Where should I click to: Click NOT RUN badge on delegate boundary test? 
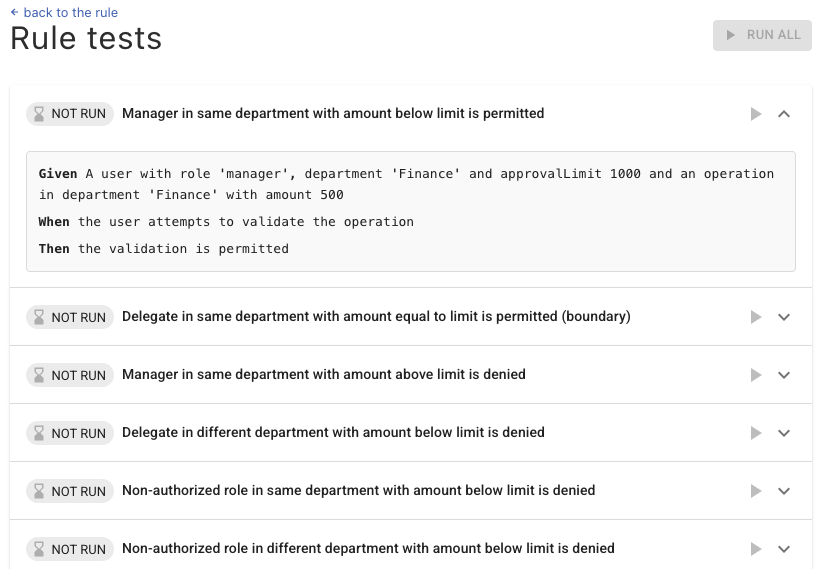coord(69,317)
